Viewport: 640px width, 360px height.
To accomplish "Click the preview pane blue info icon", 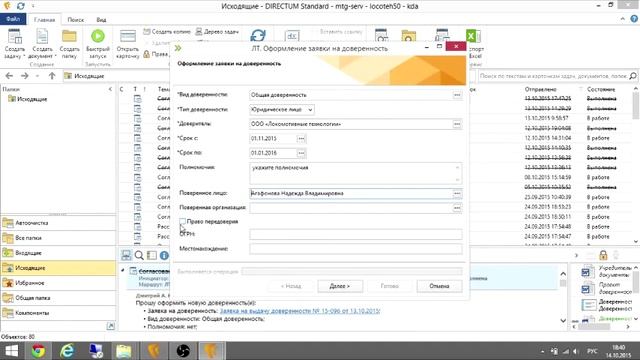I will [164, 256].
